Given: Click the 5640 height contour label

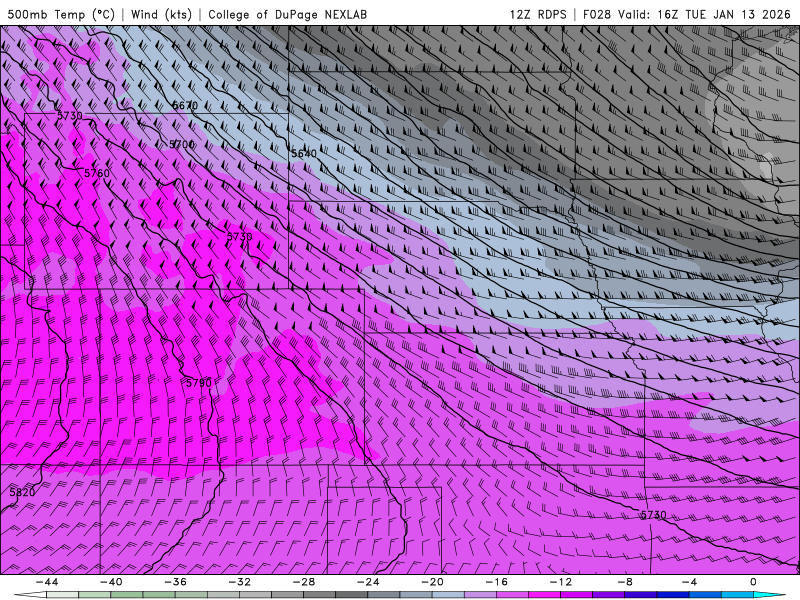Looking at the screenshot, I should click(304, 154).
